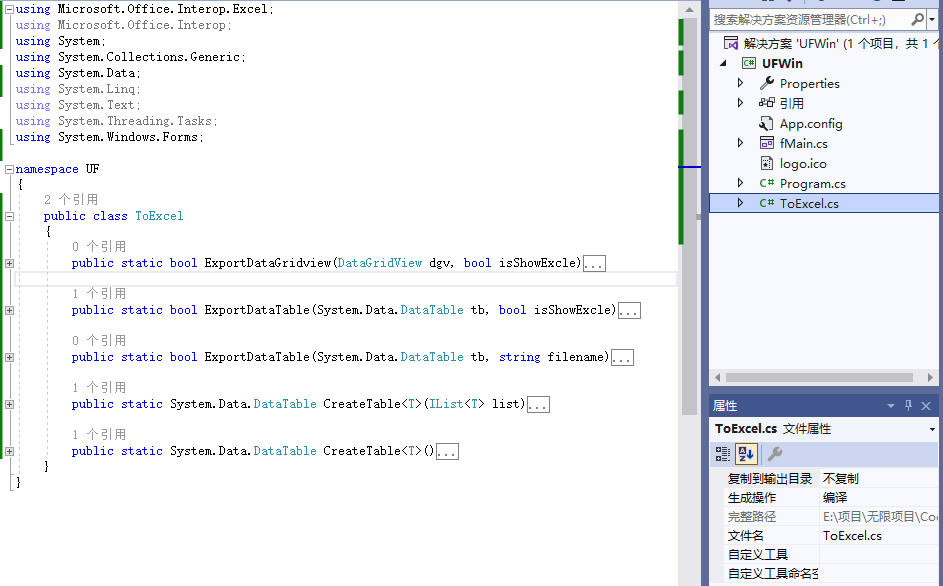The width and height of the screenshot is (943, 586).
Task: Expand the fMain.cs tree node
Action: point(740,143)
